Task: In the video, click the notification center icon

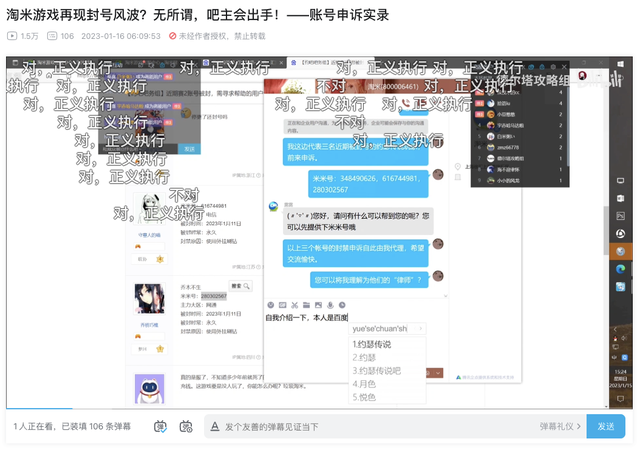Action: point(620,399)
